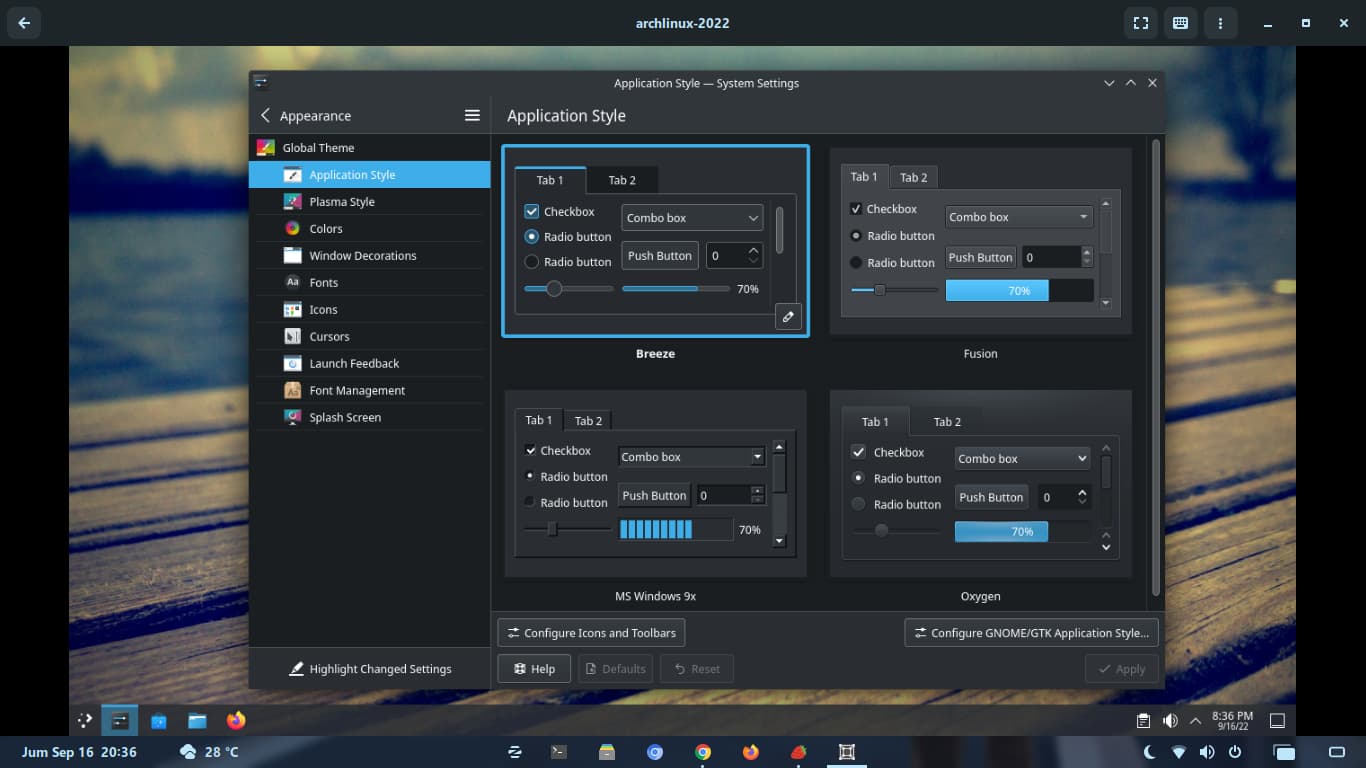Click the Colors icon in the sidebar

292,229
